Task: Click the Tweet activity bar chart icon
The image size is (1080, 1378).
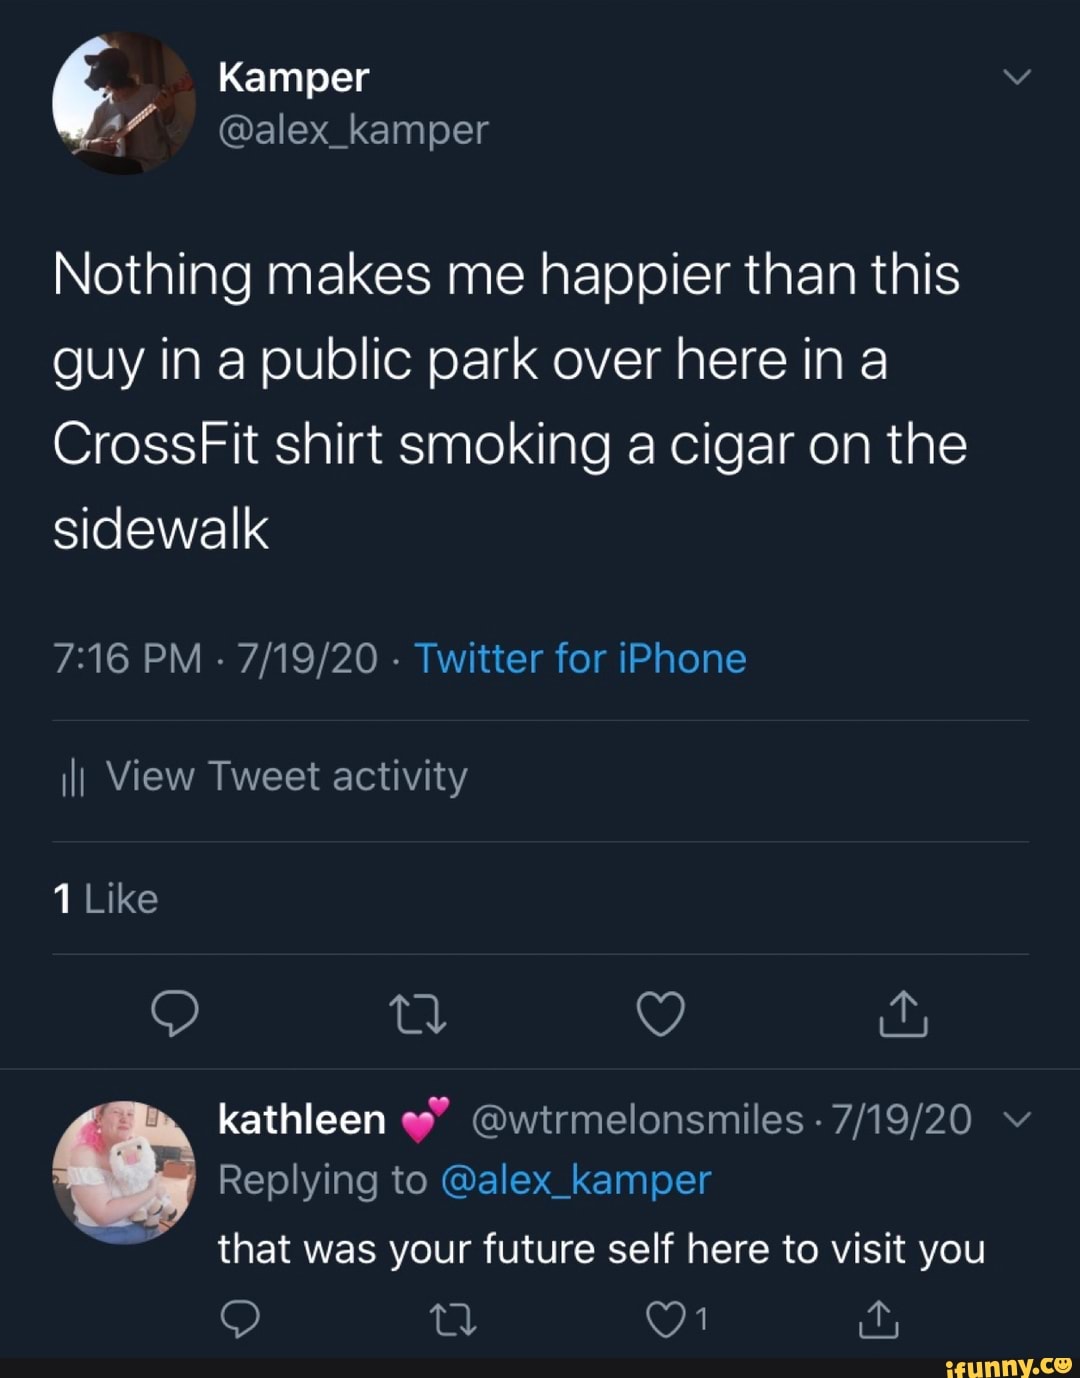Action: coord(71,779)
